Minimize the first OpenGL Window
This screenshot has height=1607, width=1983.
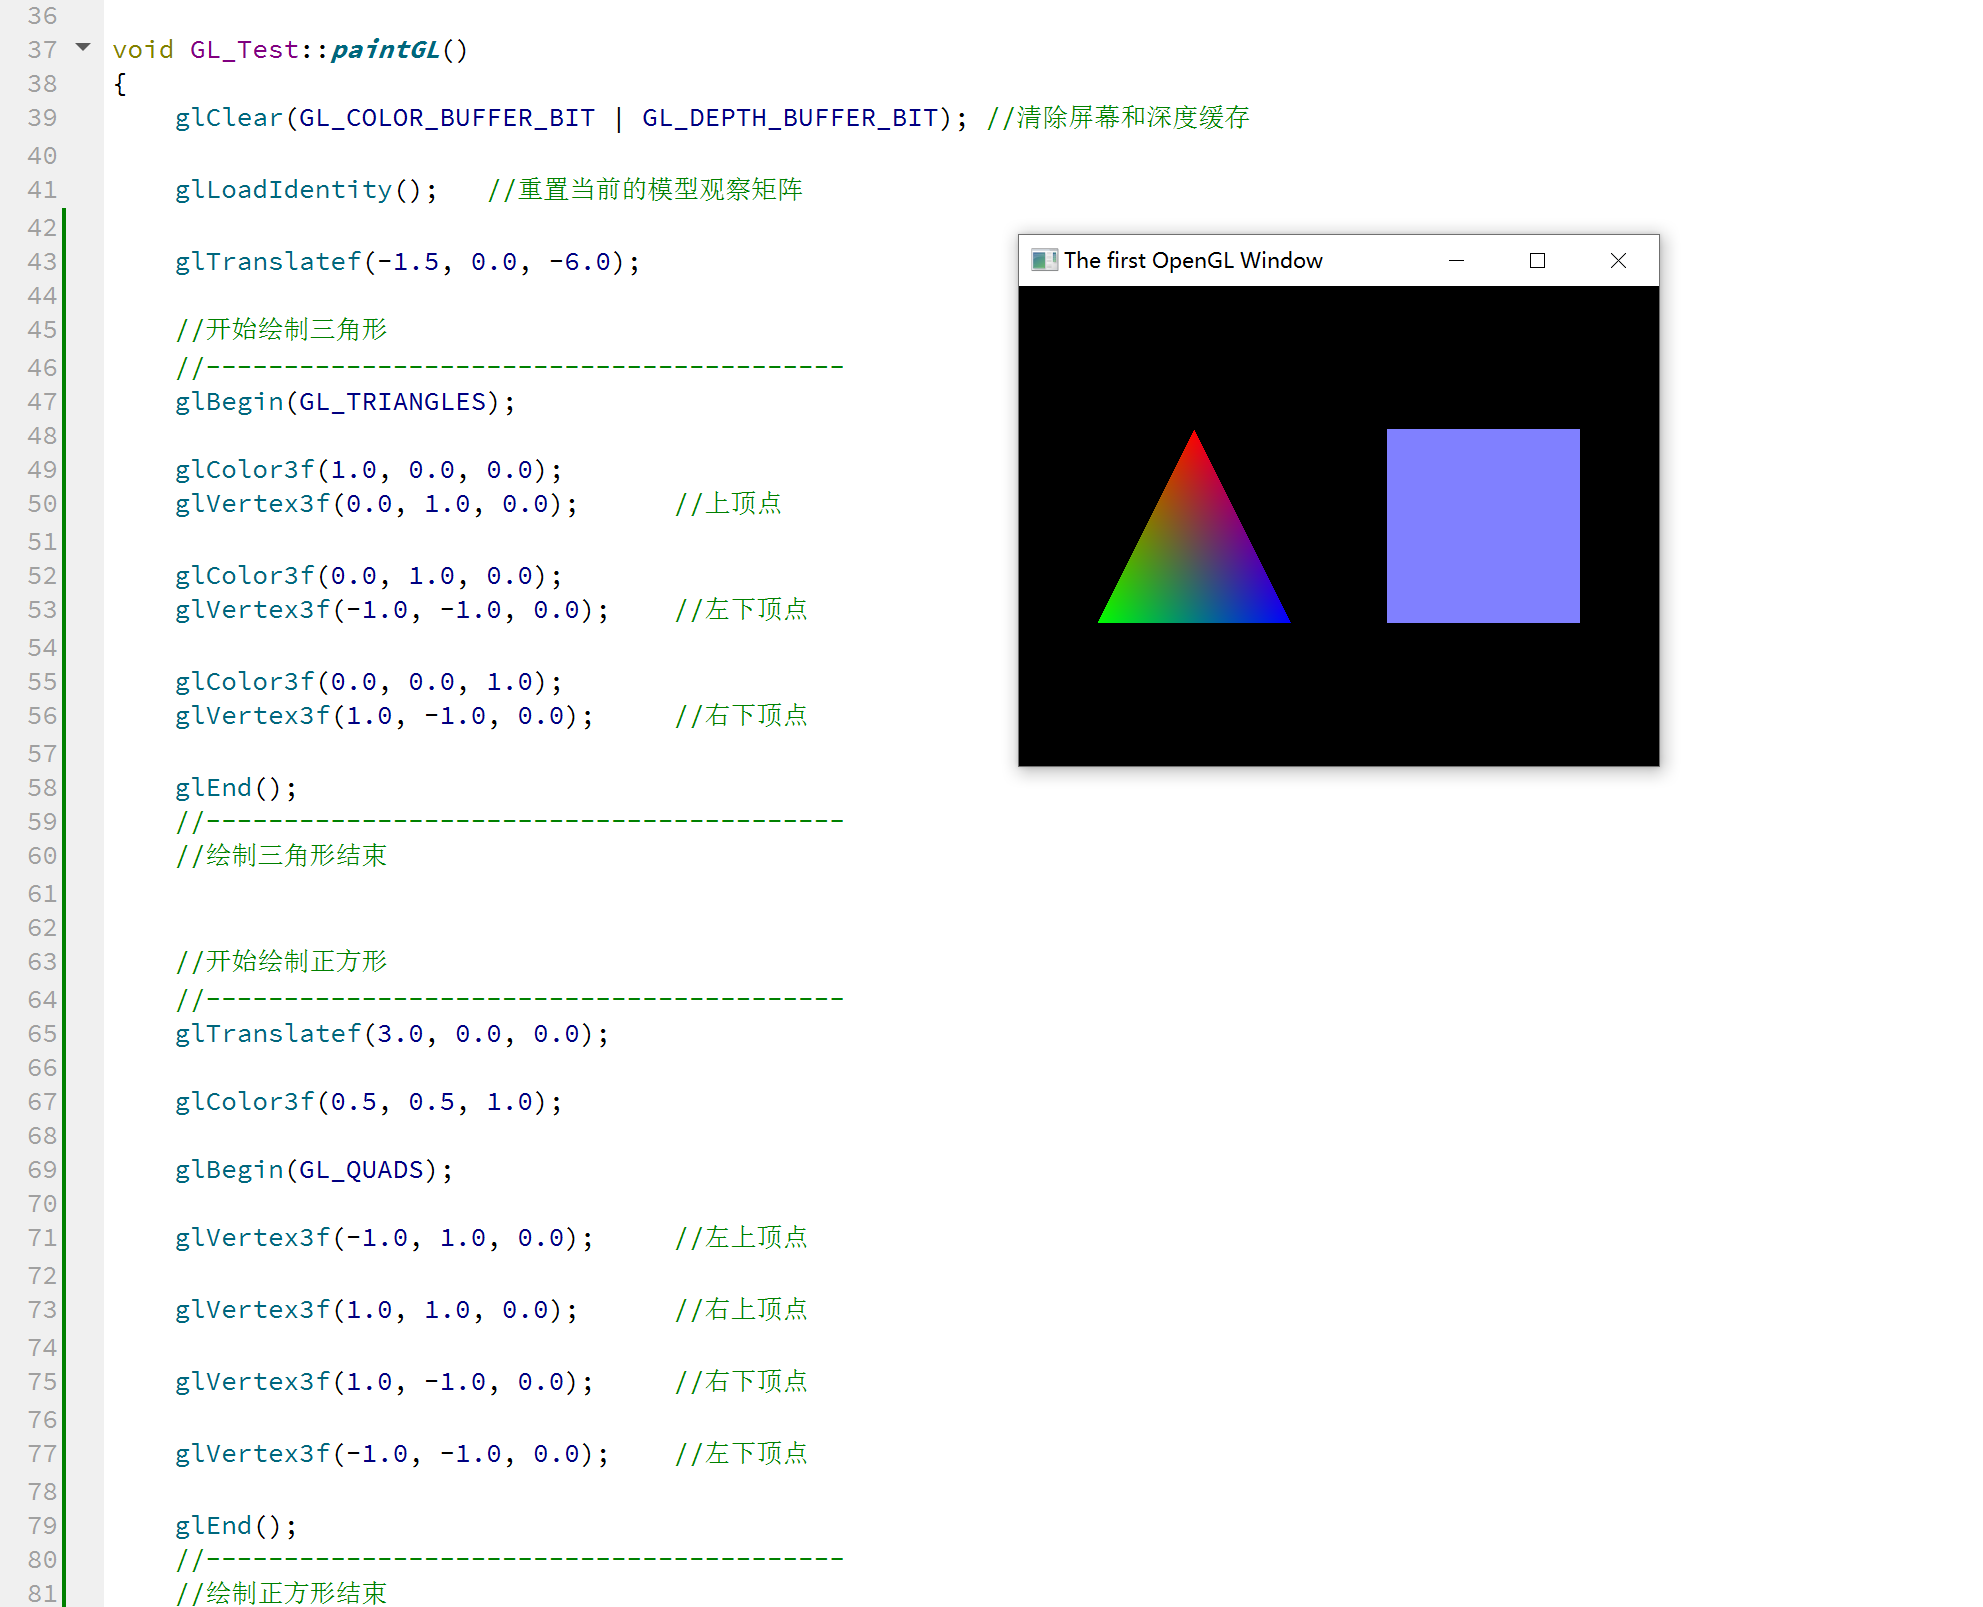point(1456,261)
